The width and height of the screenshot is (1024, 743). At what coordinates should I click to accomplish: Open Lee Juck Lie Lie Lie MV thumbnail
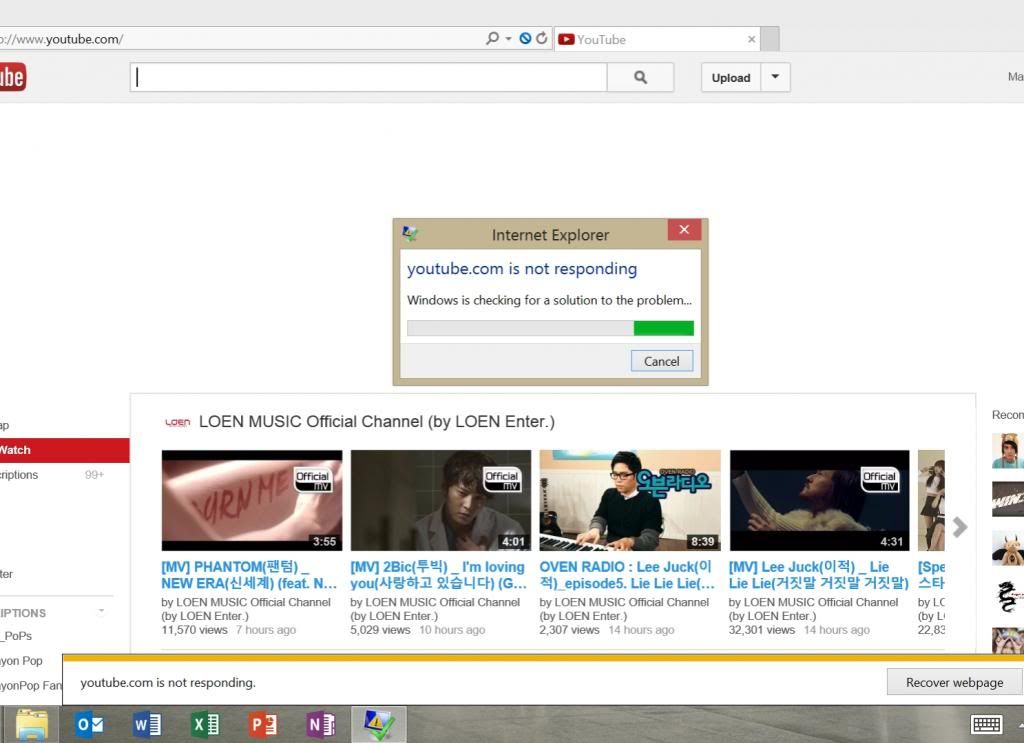[820, 500]
